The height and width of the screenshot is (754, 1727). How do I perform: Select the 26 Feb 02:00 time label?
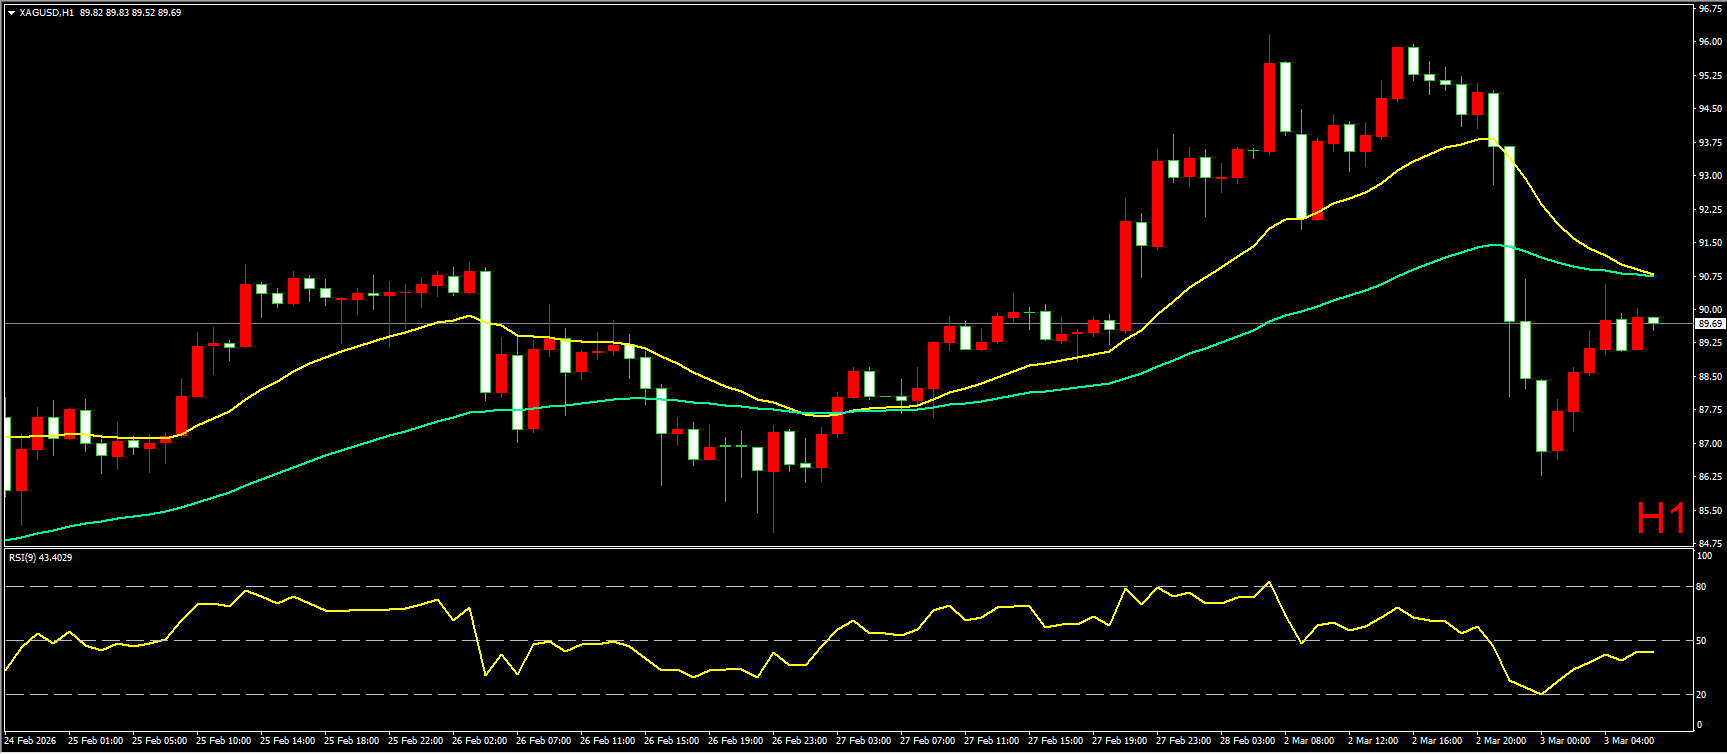pos(479,741)
